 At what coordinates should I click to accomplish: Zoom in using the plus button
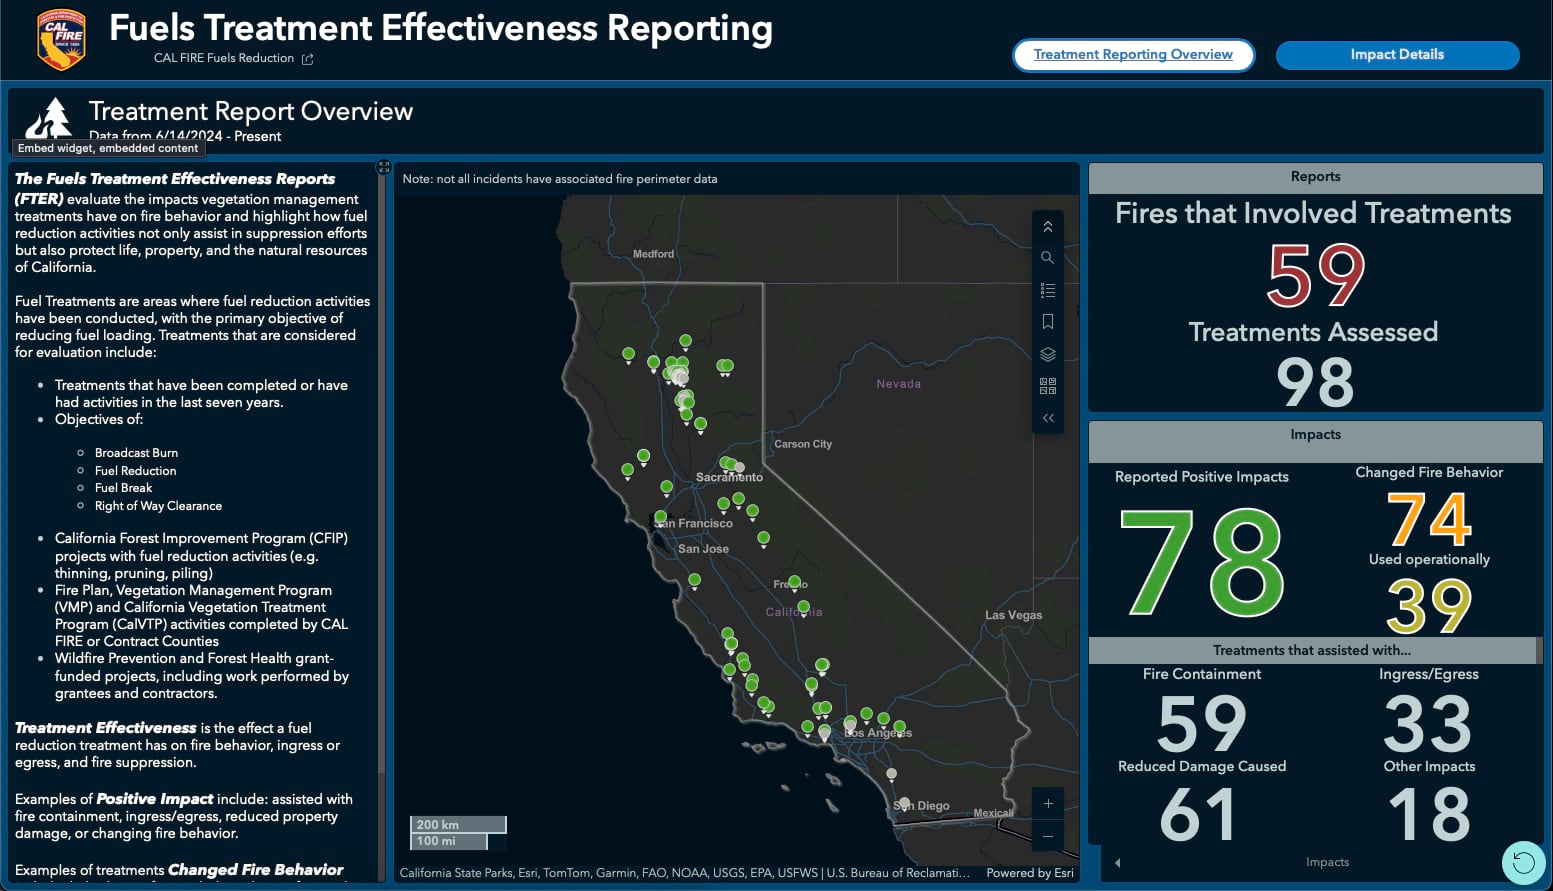click(1047, 803)
